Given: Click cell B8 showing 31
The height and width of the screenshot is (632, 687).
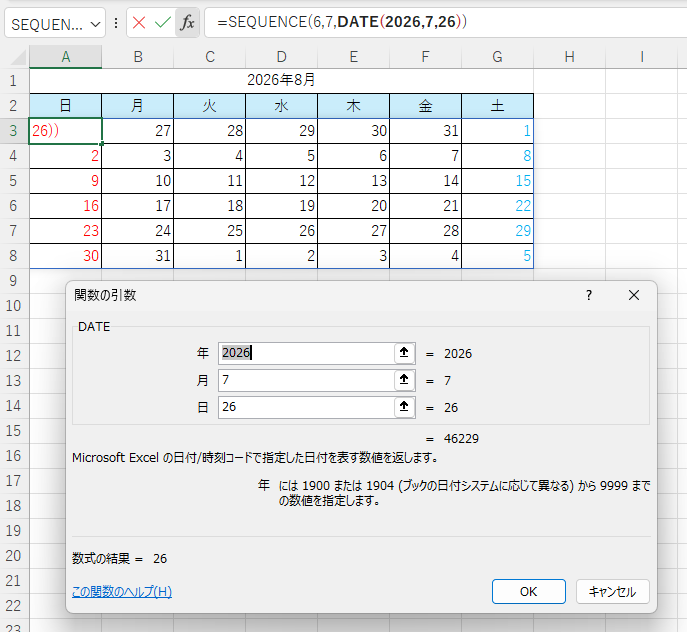Looking at the screenshot, I should 138,256.
